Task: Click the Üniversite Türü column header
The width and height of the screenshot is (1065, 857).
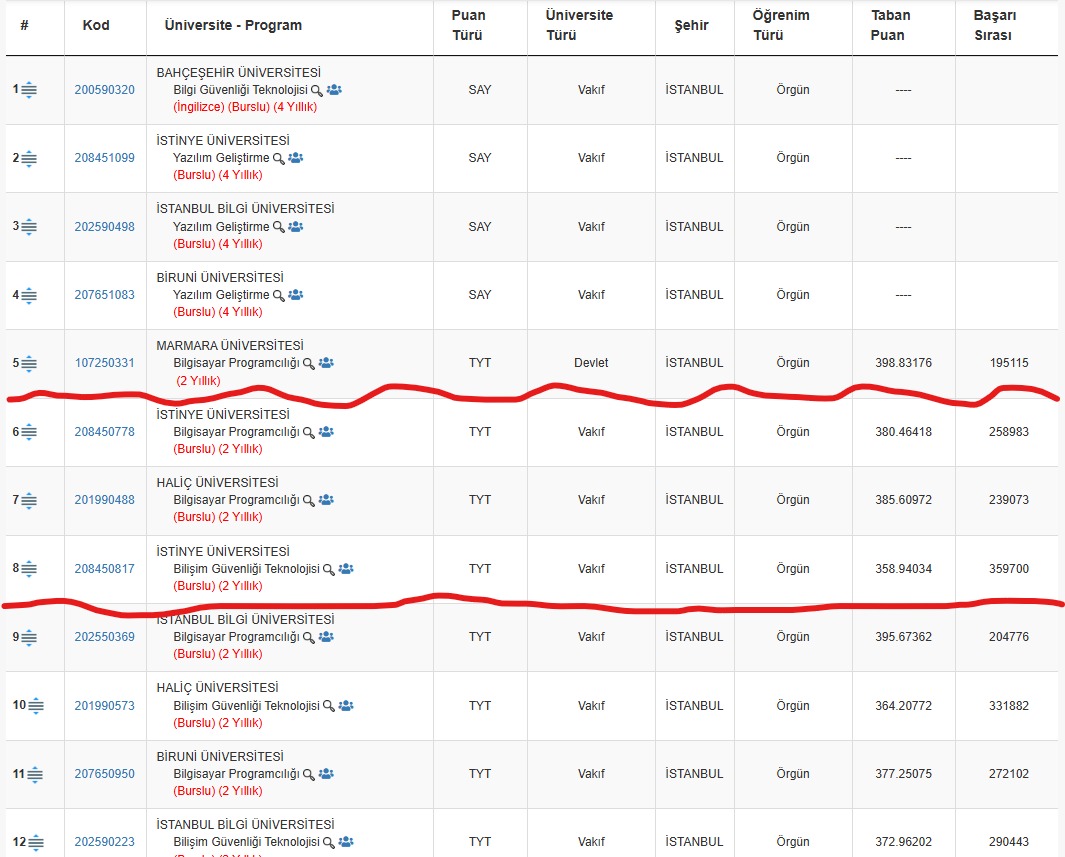Action: click(579, 25)
